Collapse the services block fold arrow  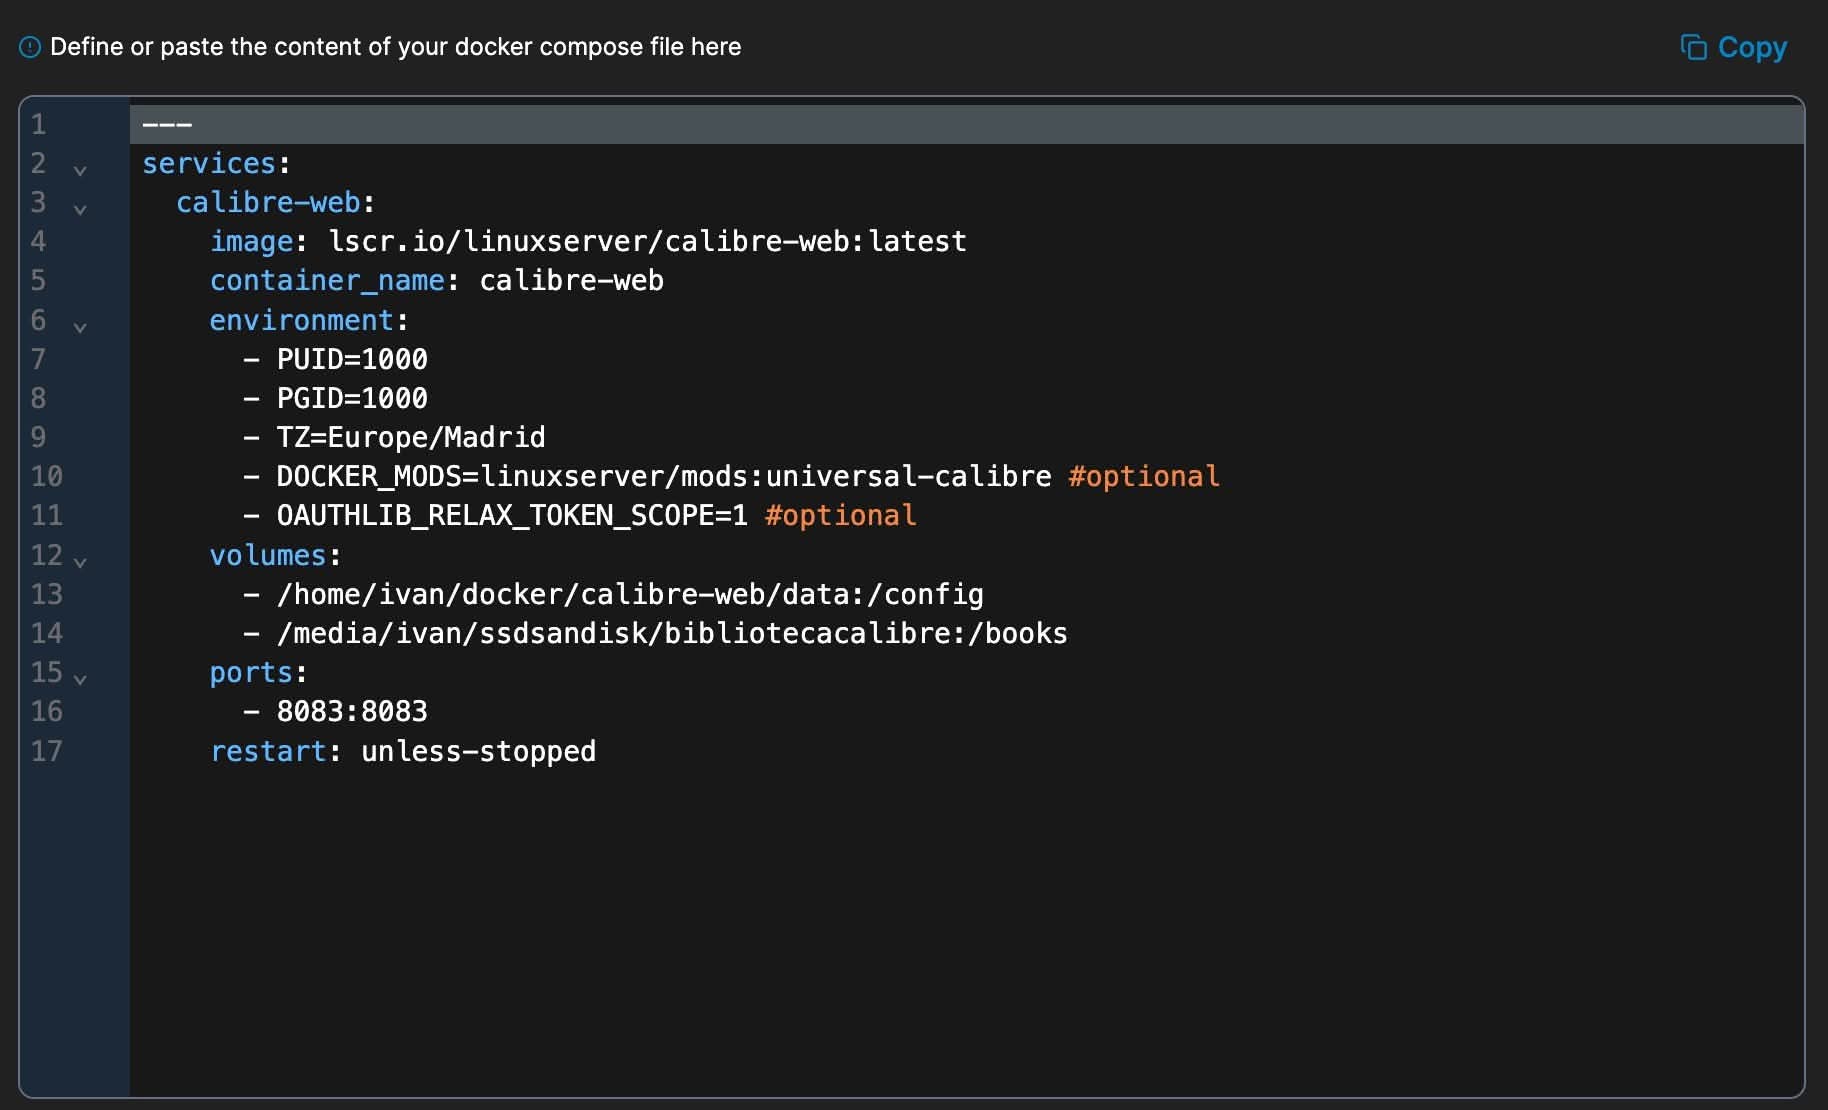tap(80, 170)
